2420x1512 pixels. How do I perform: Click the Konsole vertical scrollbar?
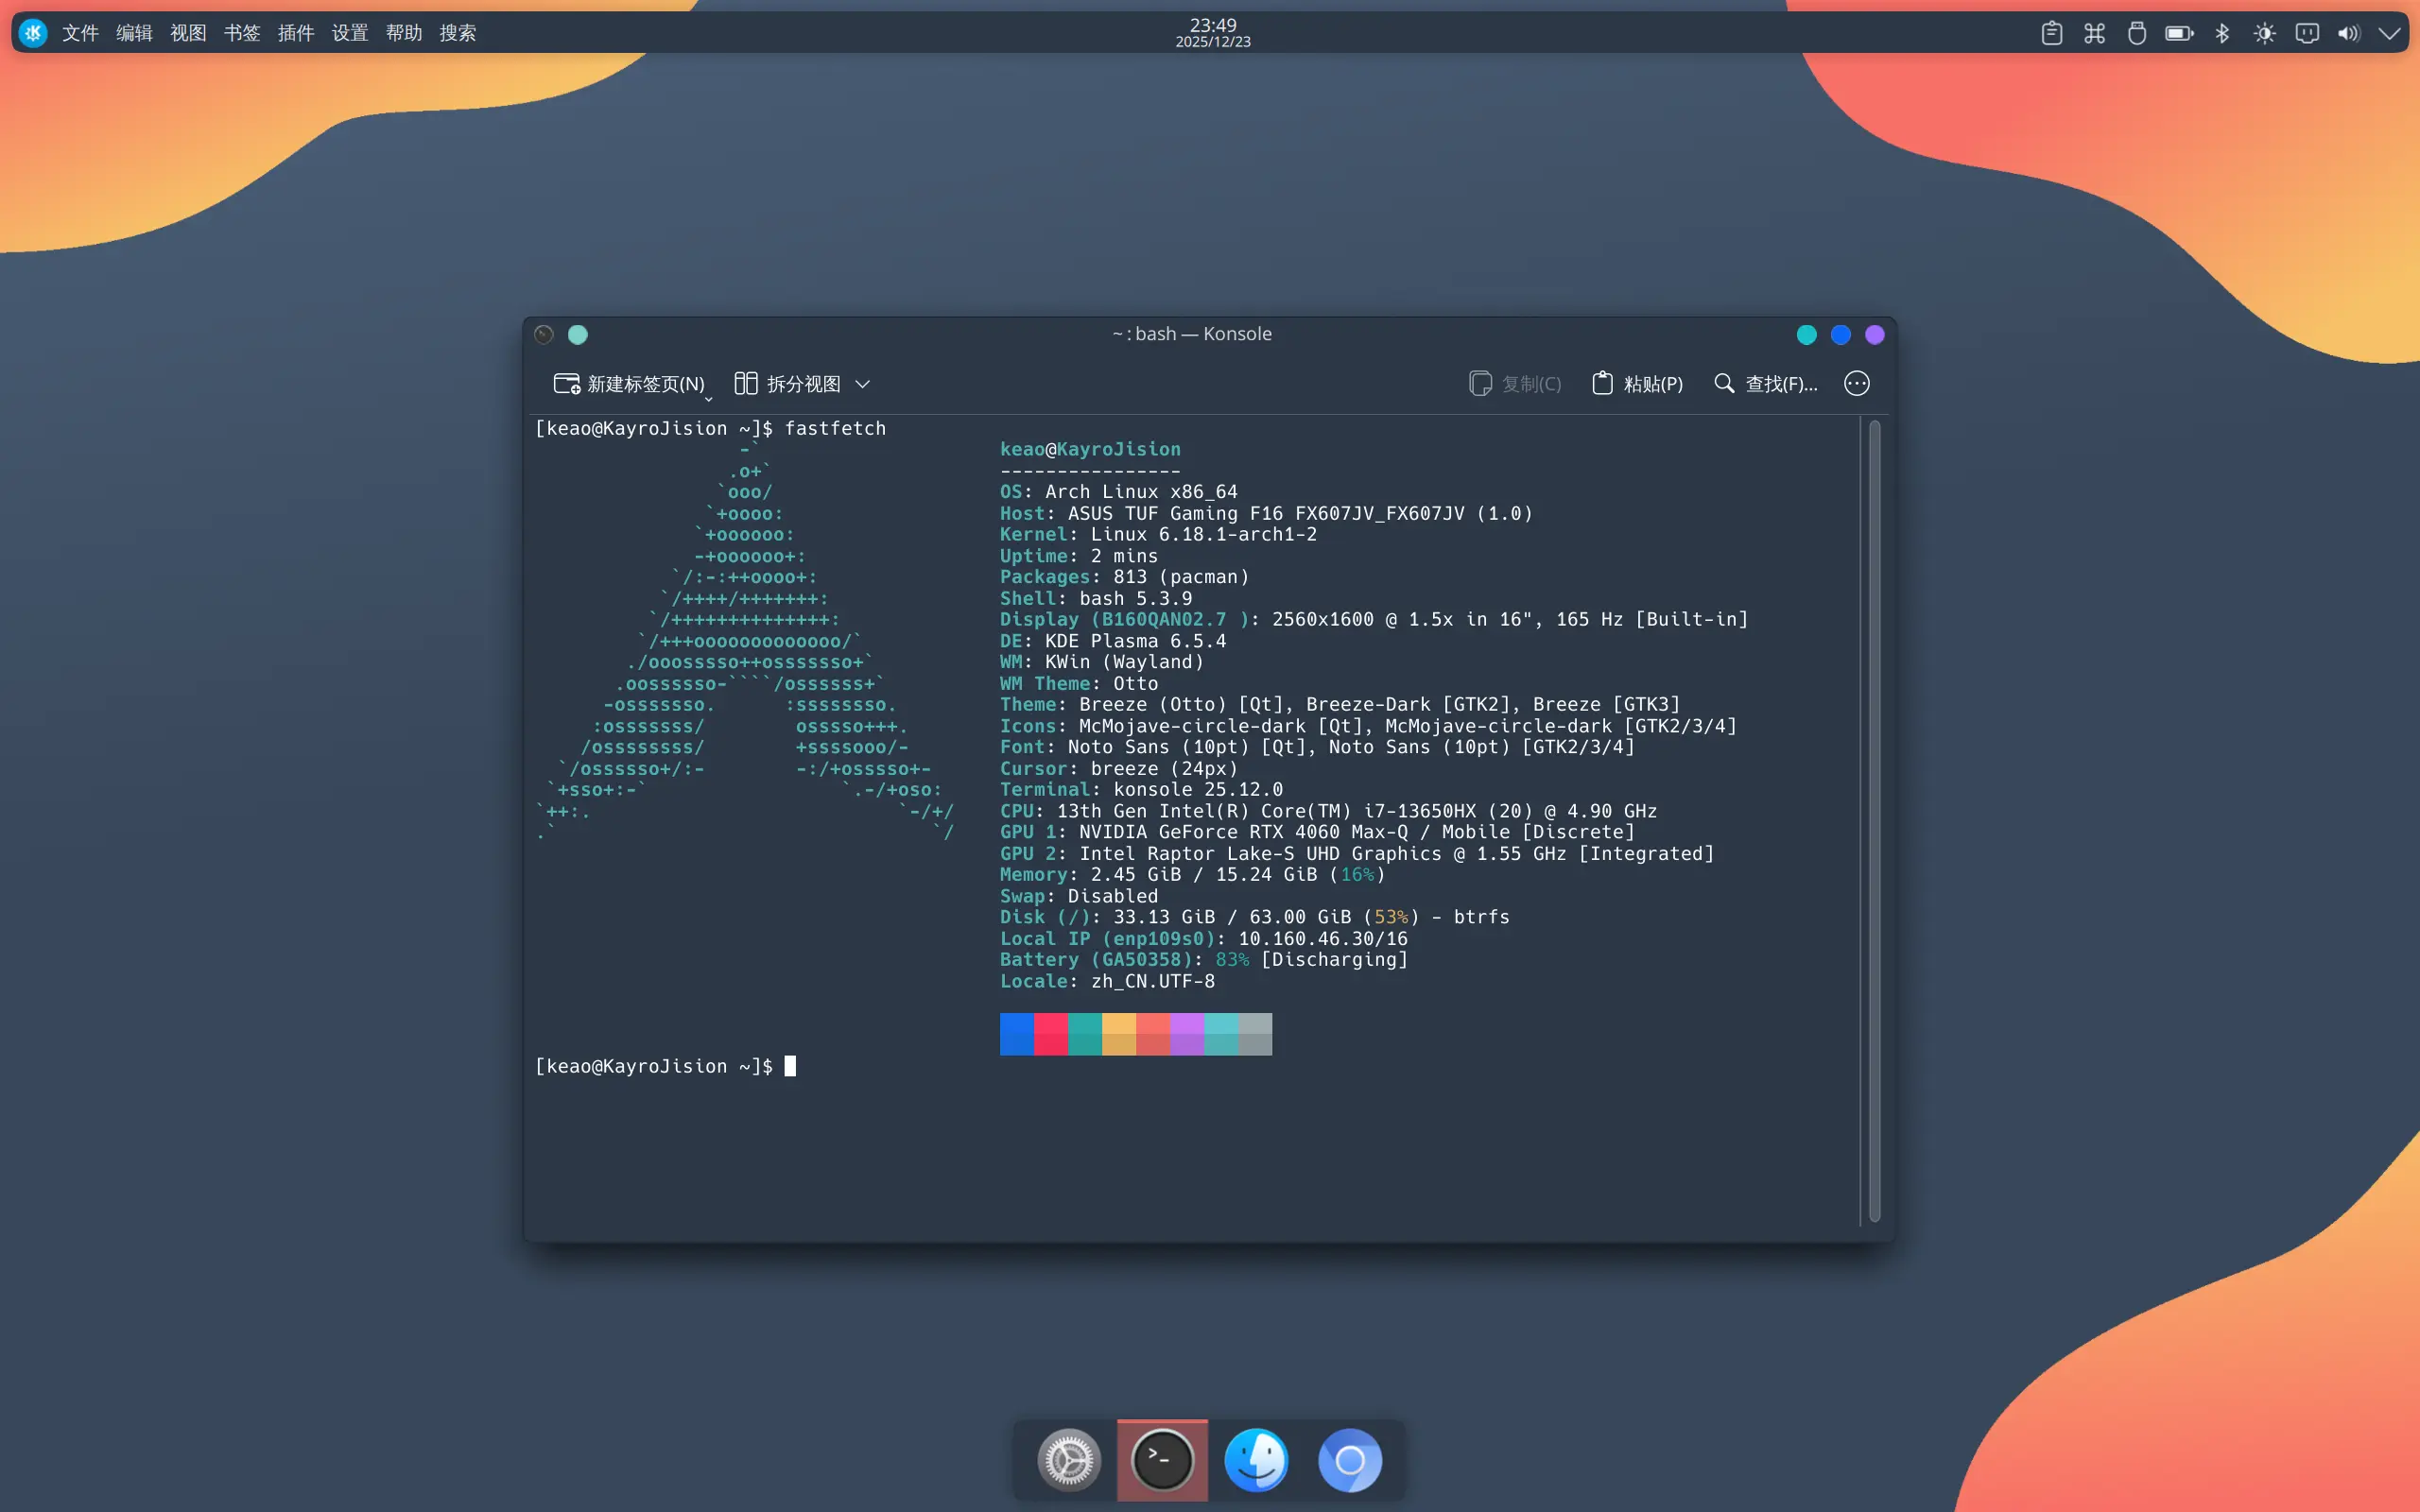tap(1874, 820)
